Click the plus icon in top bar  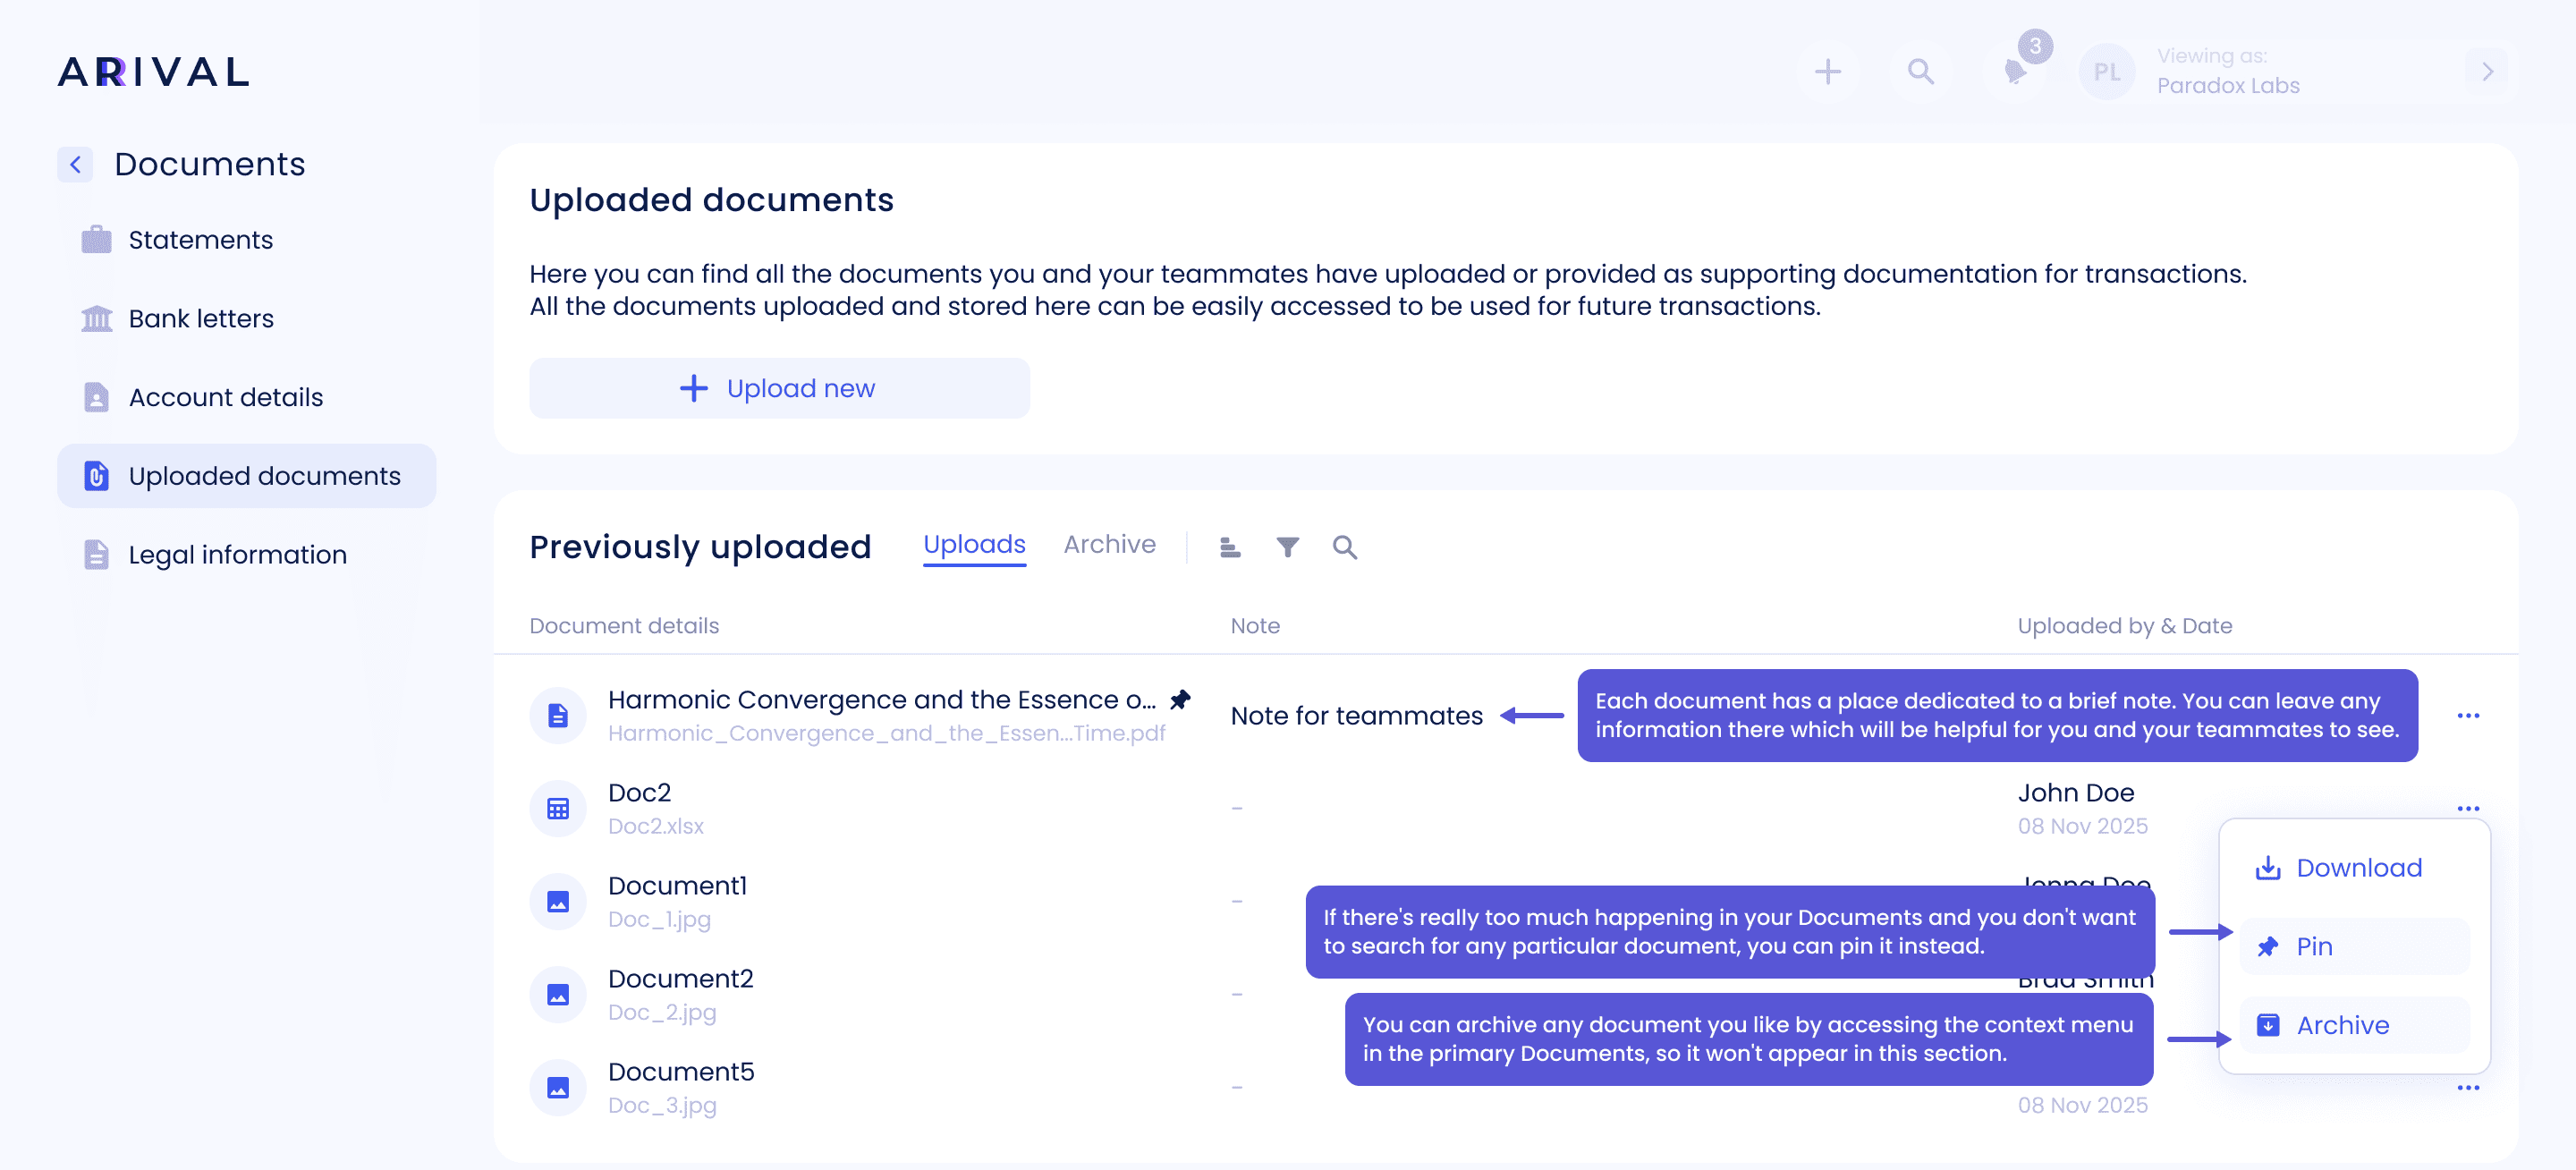pyautogui.click(x=1827, y=72)
